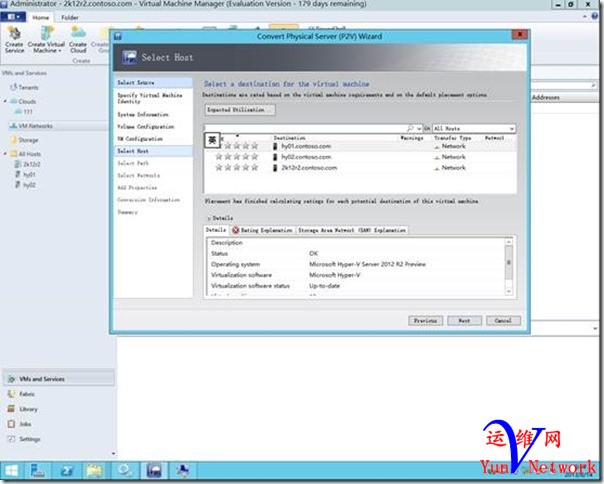Image resolution: width=604 pixels, height=484 pixels.
Task: Click the Create Service ribbon icon
Action: [15, 40]
